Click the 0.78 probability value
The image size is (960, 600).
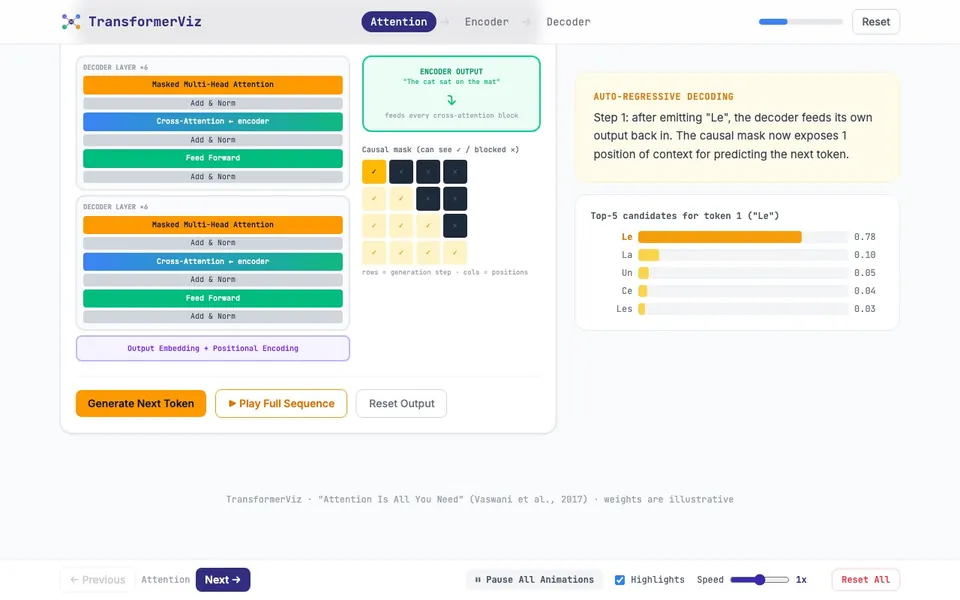[864, 237]
